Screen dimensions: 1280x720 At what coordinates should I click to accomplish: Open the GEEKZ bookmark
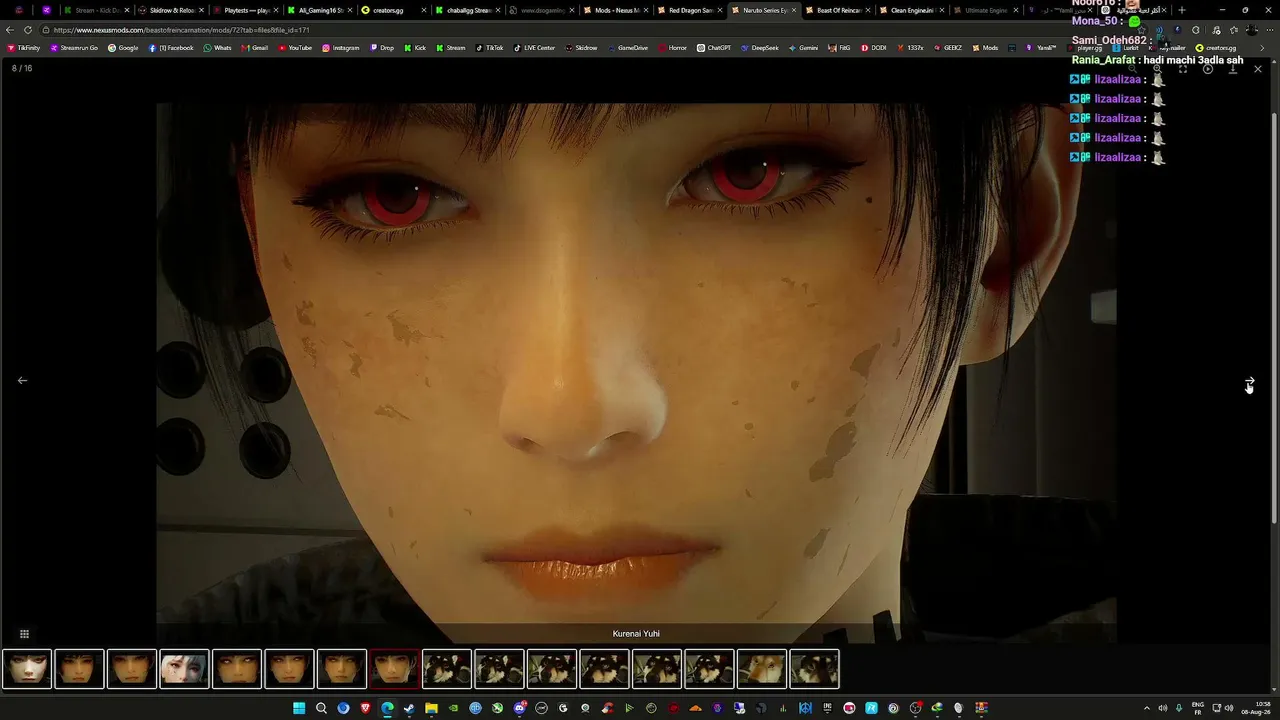click(948, 48)
